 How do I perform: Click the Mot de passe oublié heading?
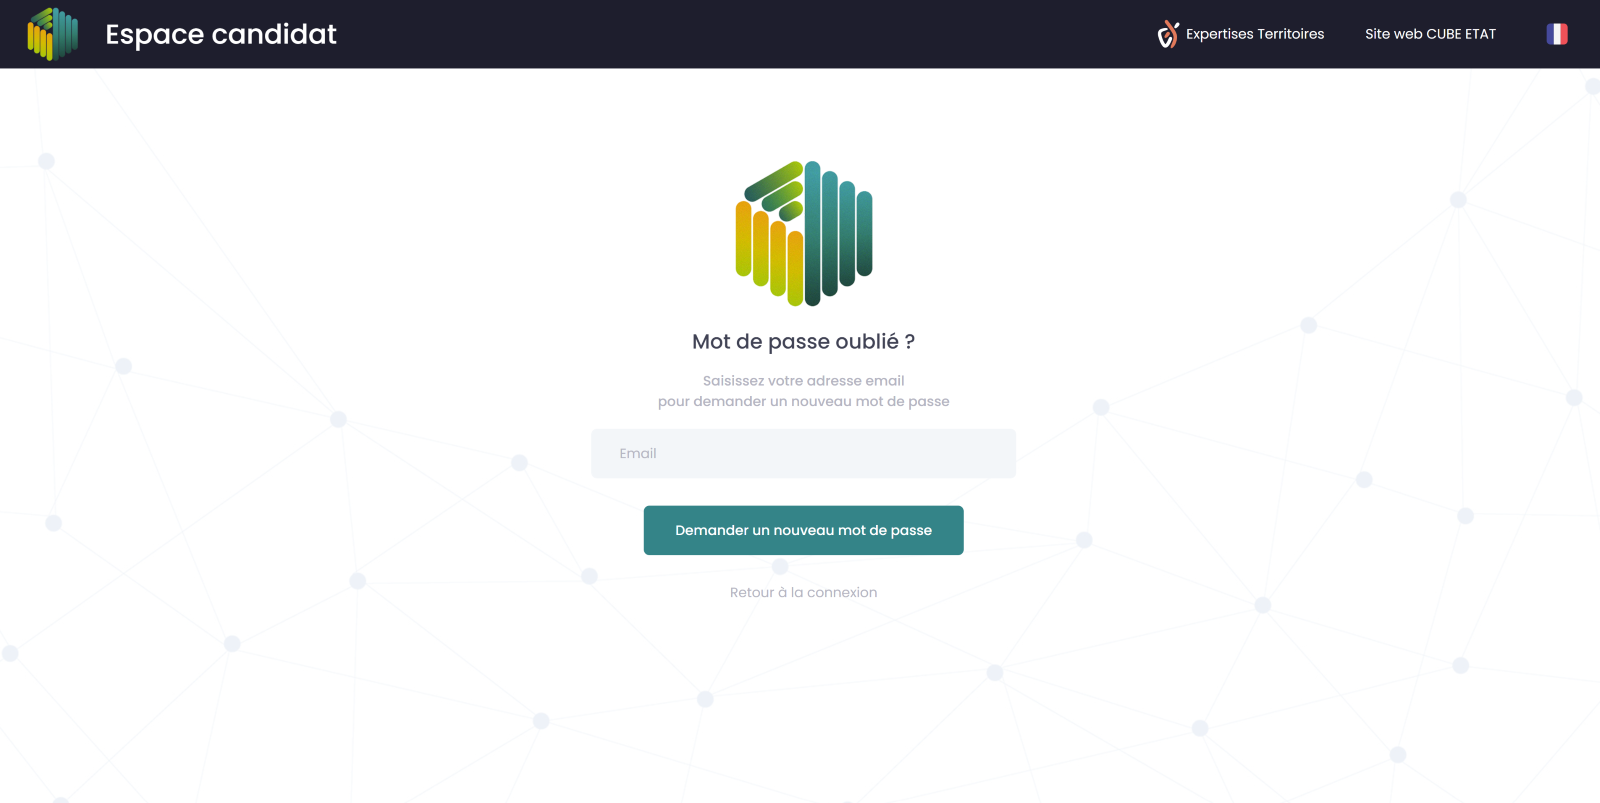click(803, 342)
